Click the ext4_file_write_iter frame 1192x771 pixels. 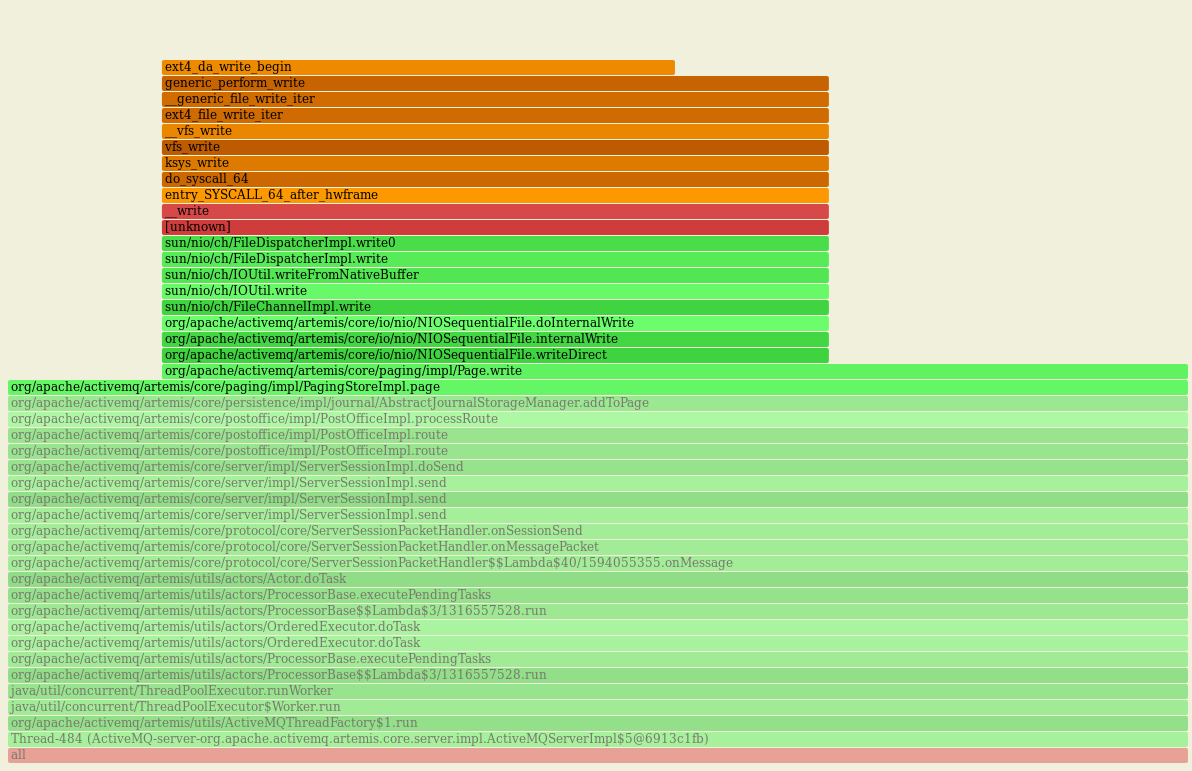point(495,116)
